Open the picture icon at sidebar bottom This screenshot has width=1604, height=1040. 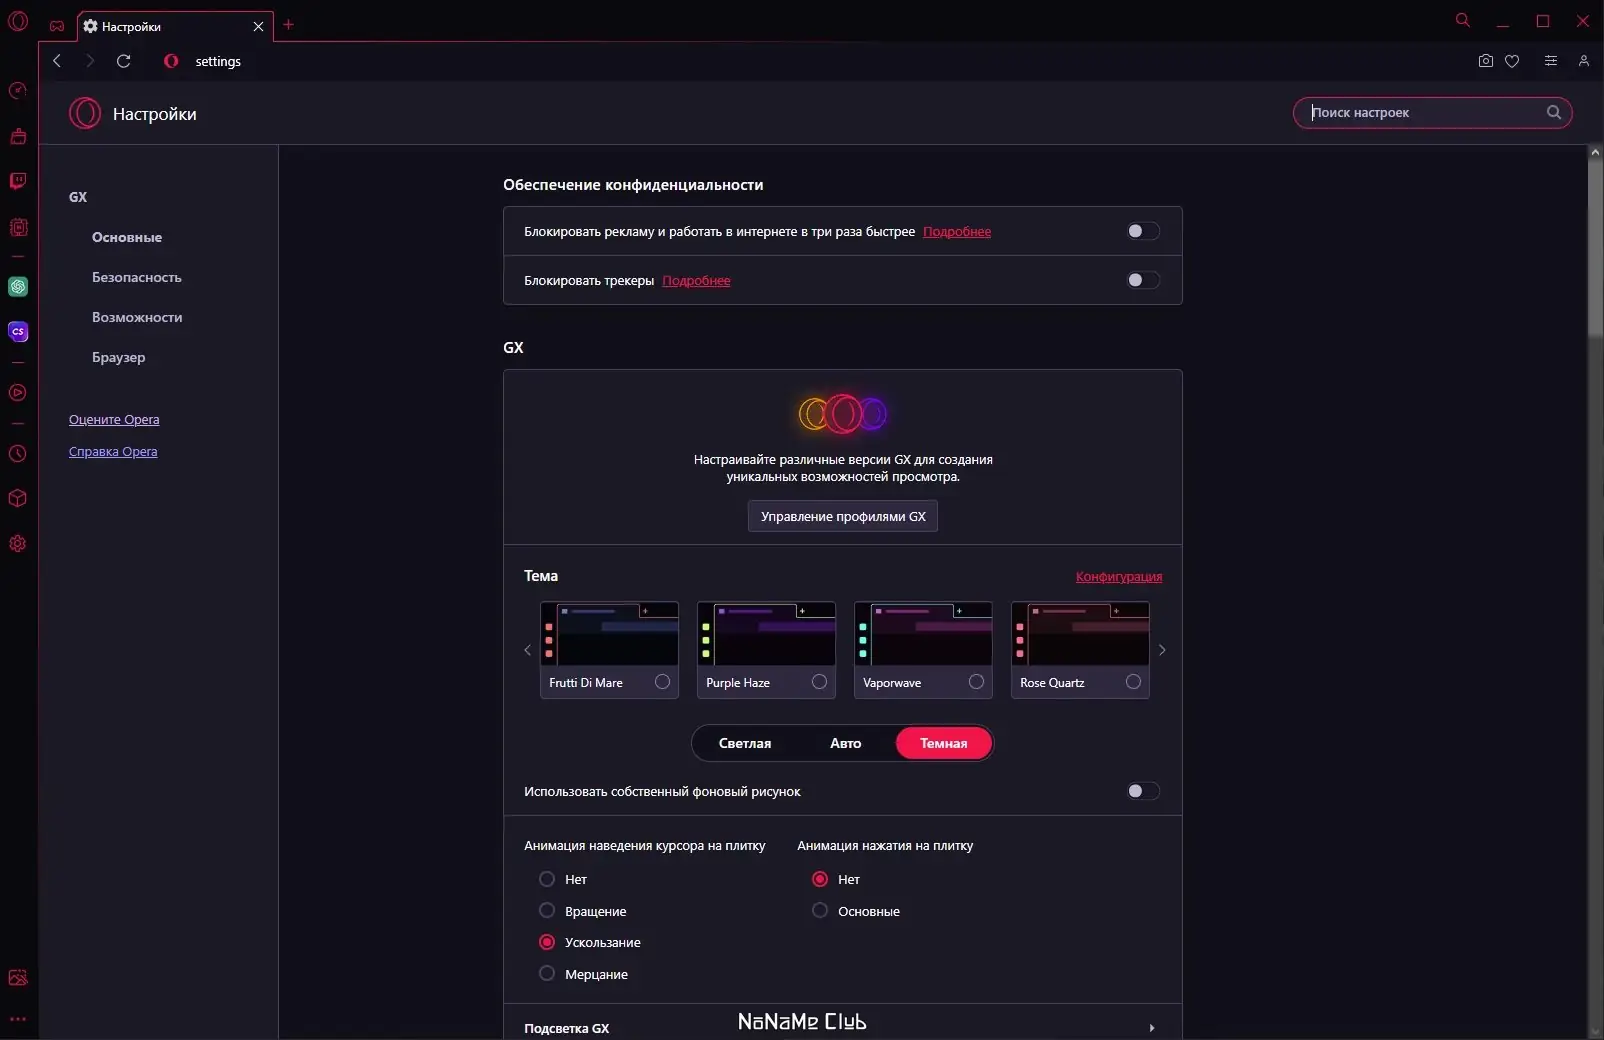(18, 978)
